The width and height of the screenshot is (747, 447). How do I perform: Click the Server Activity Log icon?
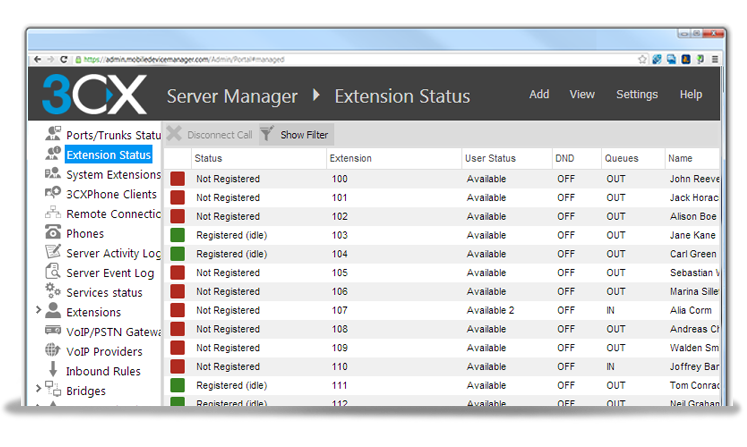[x=53, y=252]
